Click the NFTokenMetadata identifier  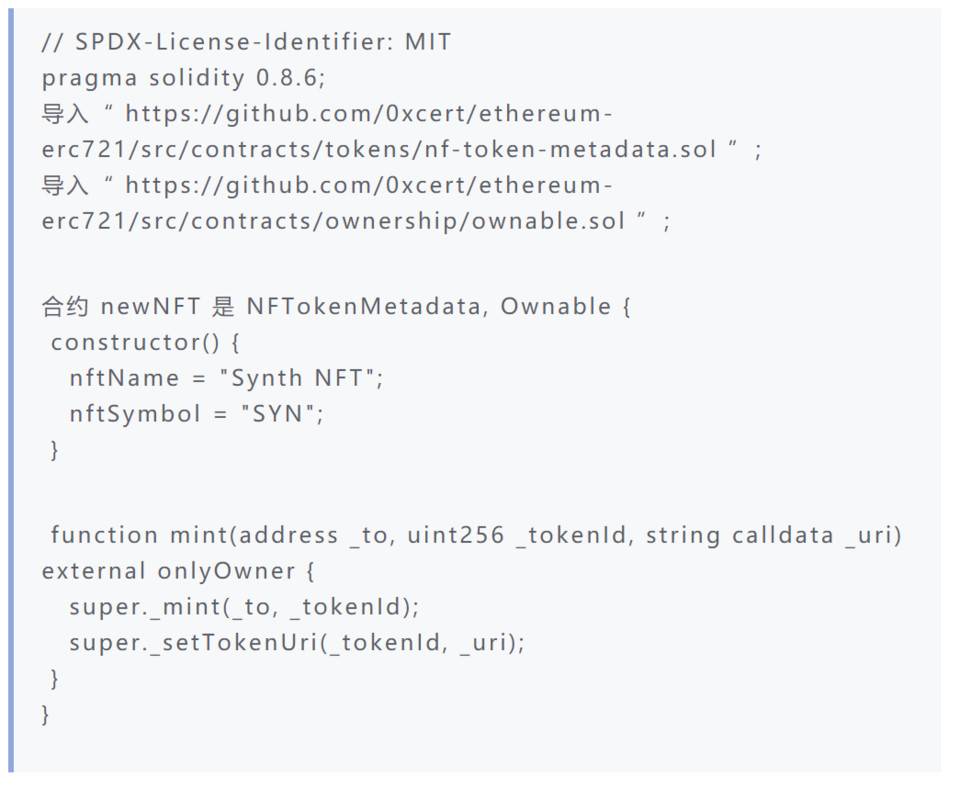coord(364,306)
